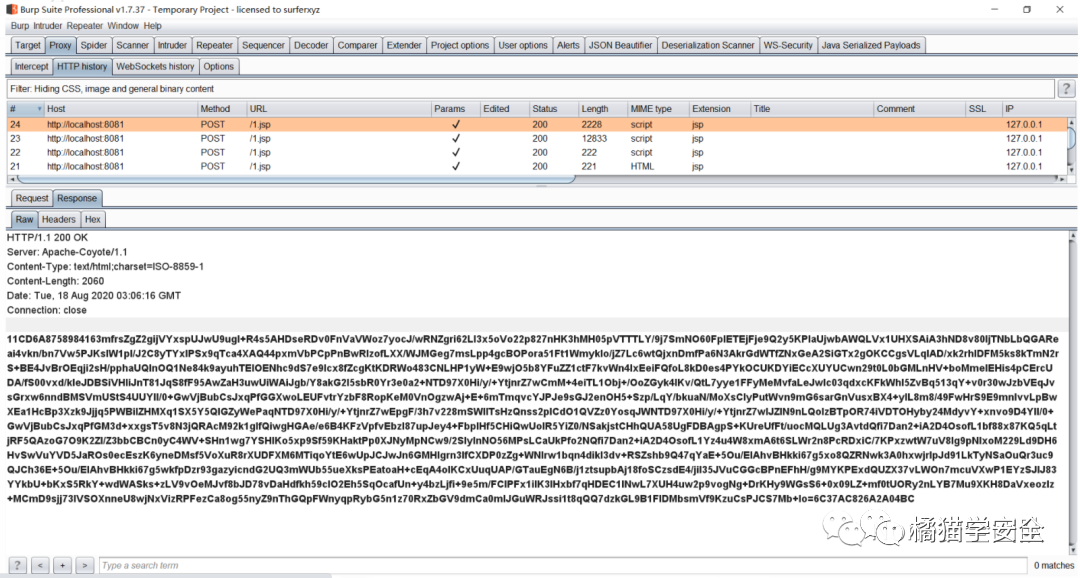
Task: Switch to the Repeater tab
Action: click(214, 45)
